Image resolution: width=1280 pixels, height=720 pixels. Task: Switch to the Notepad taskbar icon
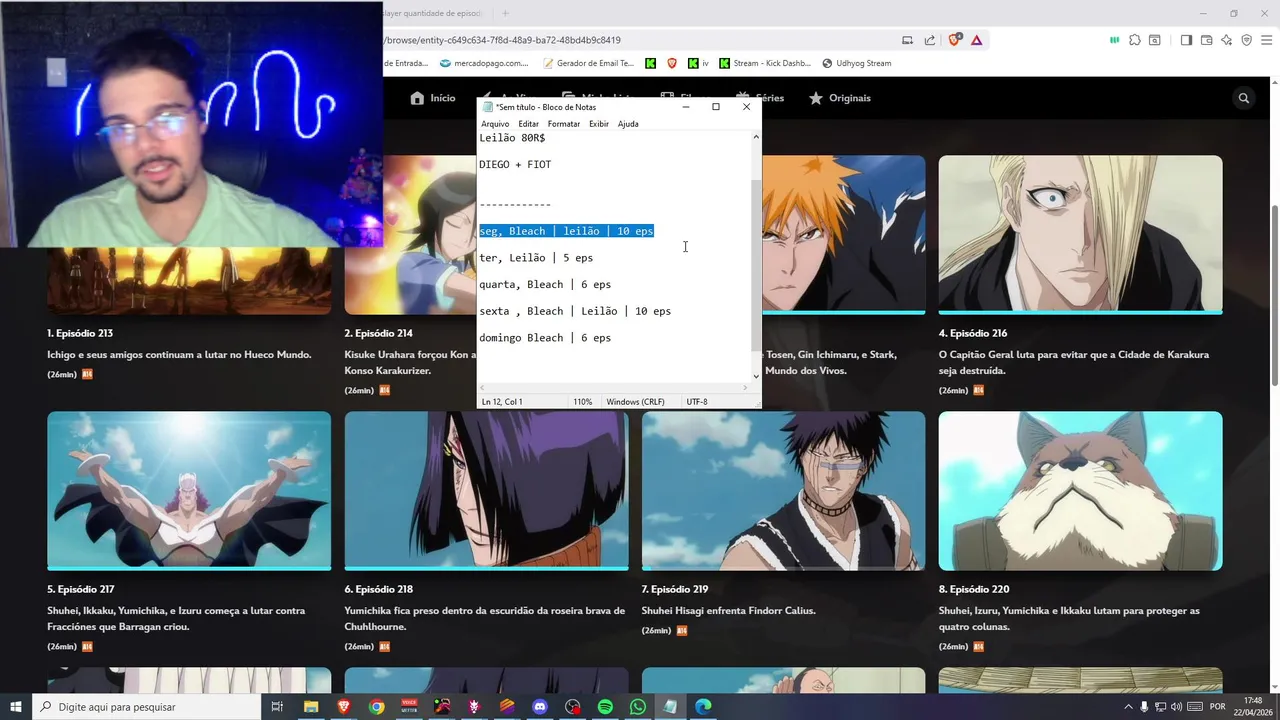point(670,707)
